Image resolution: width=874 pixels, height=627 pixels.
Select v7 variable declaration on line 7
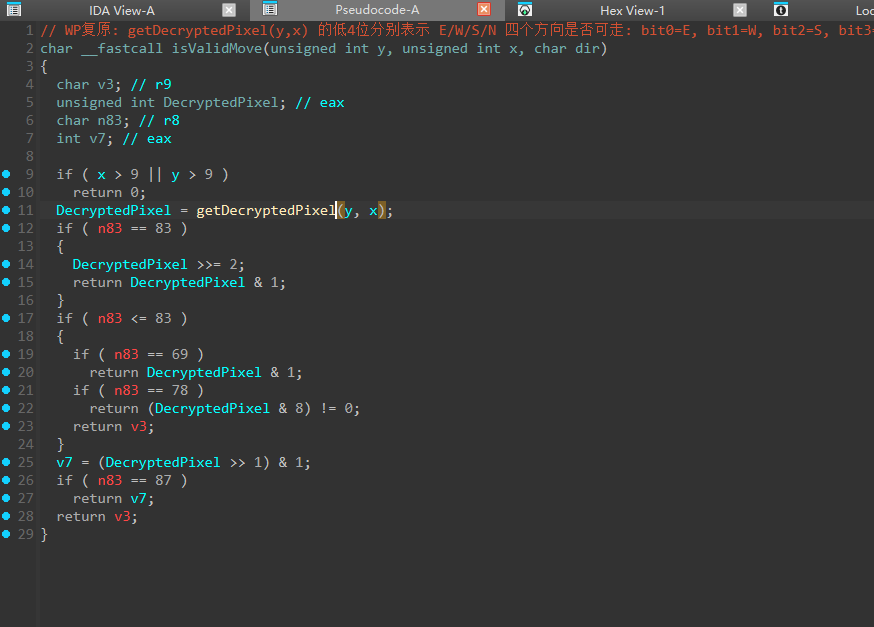tap(97, 138)
